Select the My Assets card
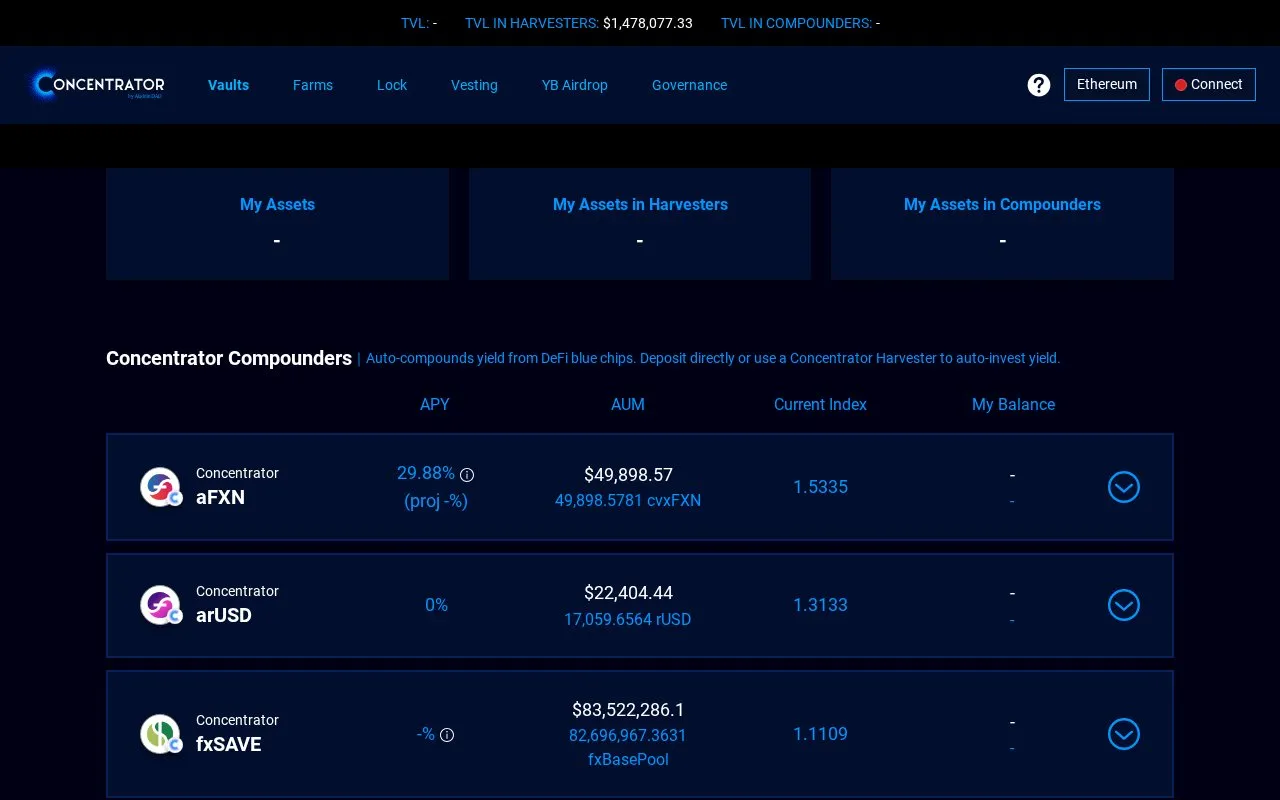Viewport: 1280px width, 800px height. click(x=277, y=224)
